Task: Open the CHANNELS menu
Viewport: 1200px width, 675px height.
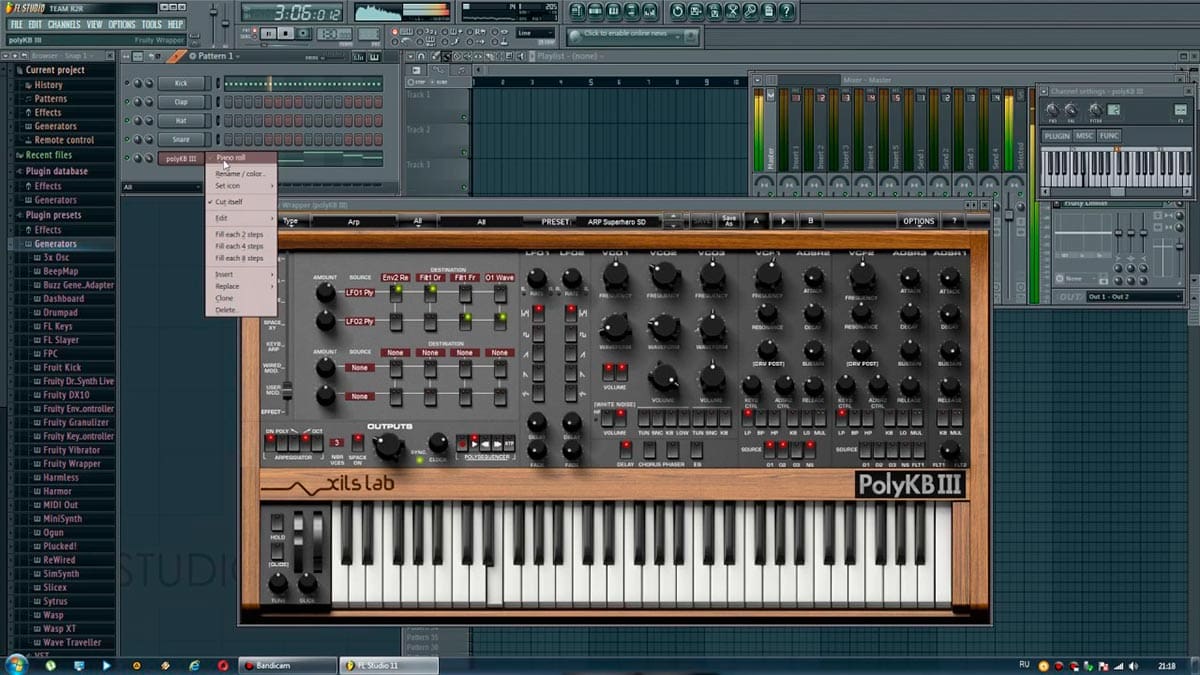Action: tap(64, 24)
